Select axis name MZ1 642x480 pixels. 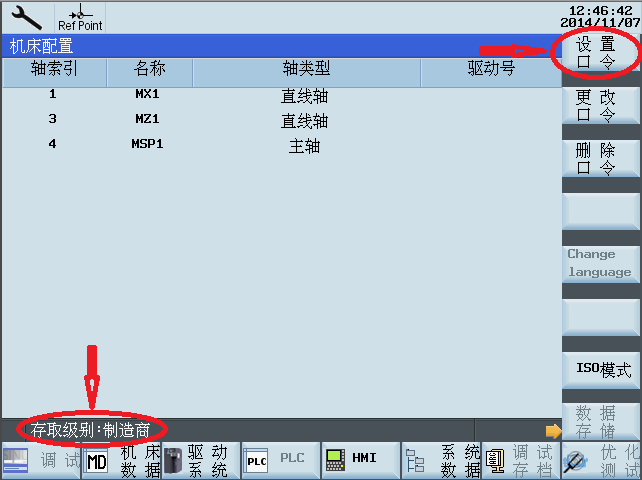(147, 119)
